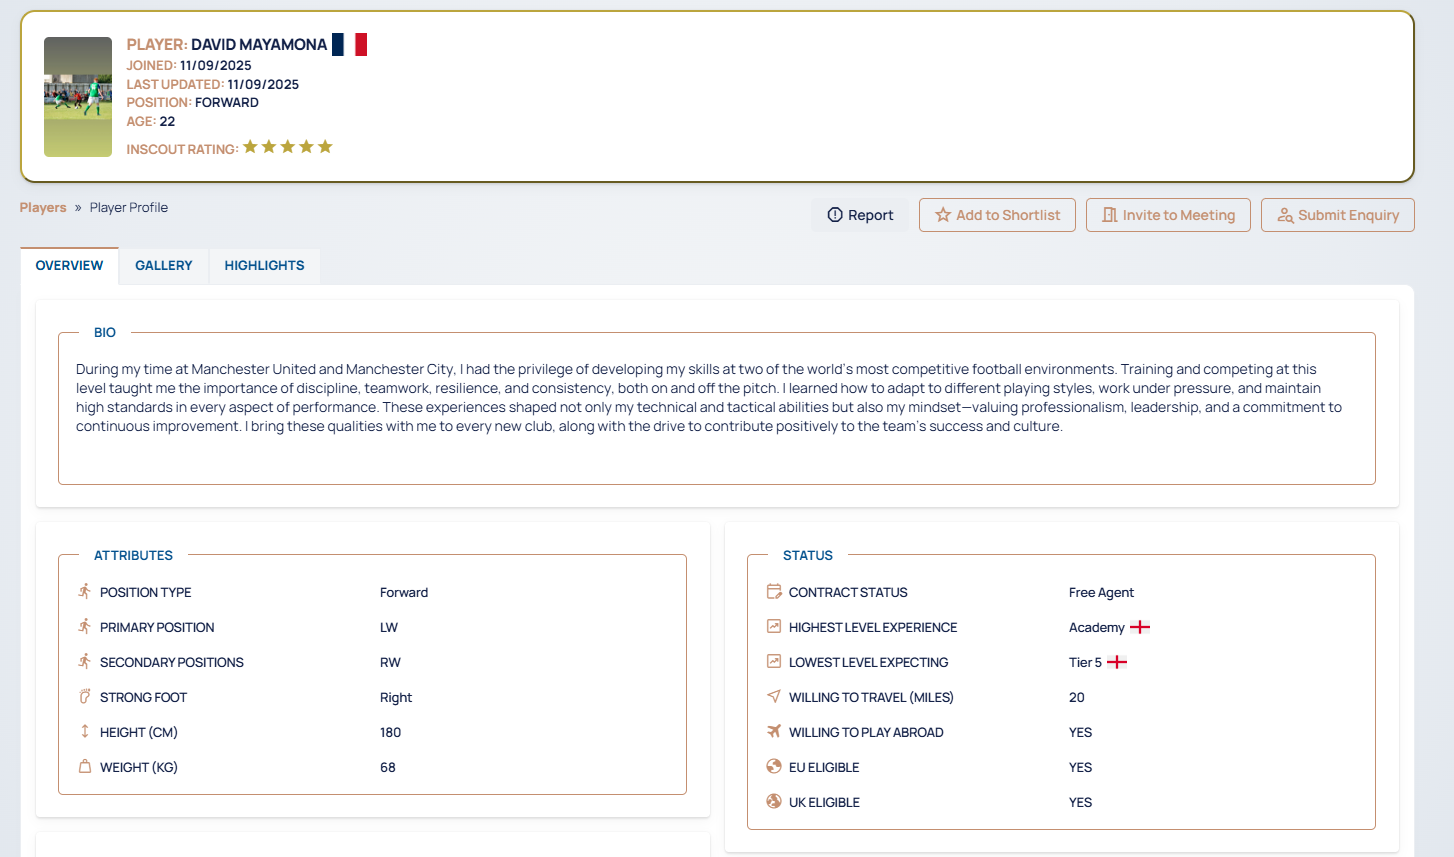Viewport: 1454px width, 857px height.
Task: Add player to shortlist
Action: 997,215
